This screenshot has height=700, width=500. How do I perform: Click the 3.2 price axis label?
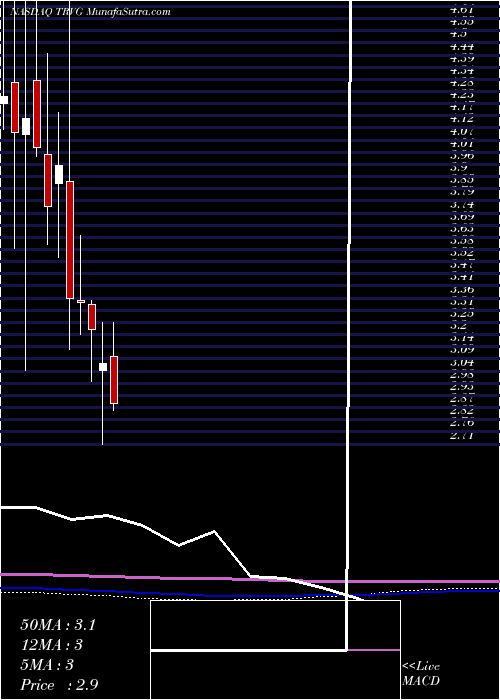pos(459,326)
